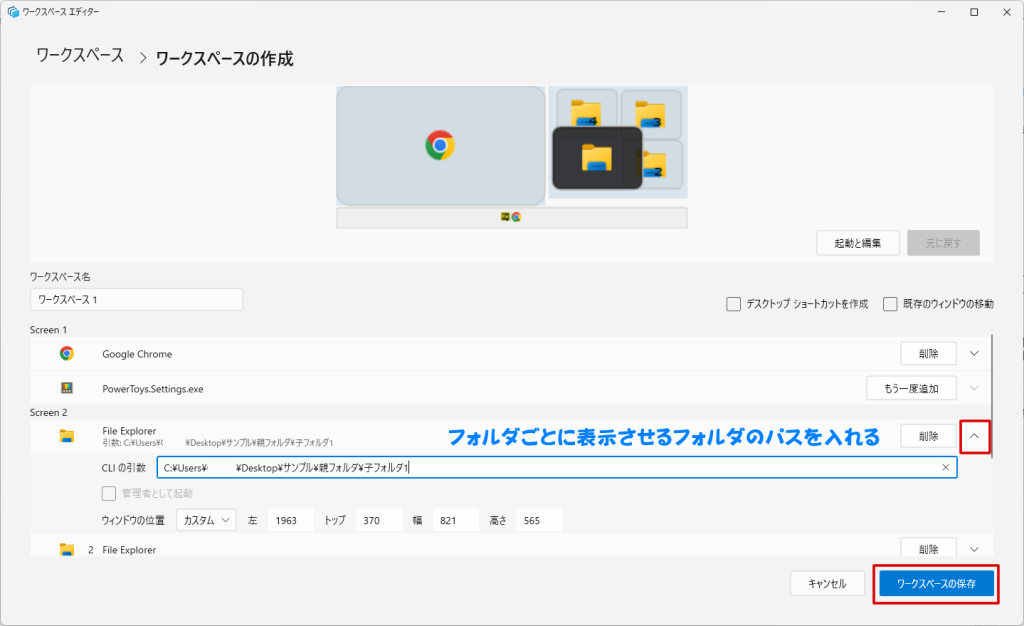The height and width of the screenshot is (626, 1024).
Task: Click the expanded File Explorer folder icon
Action: click(67, 436)
